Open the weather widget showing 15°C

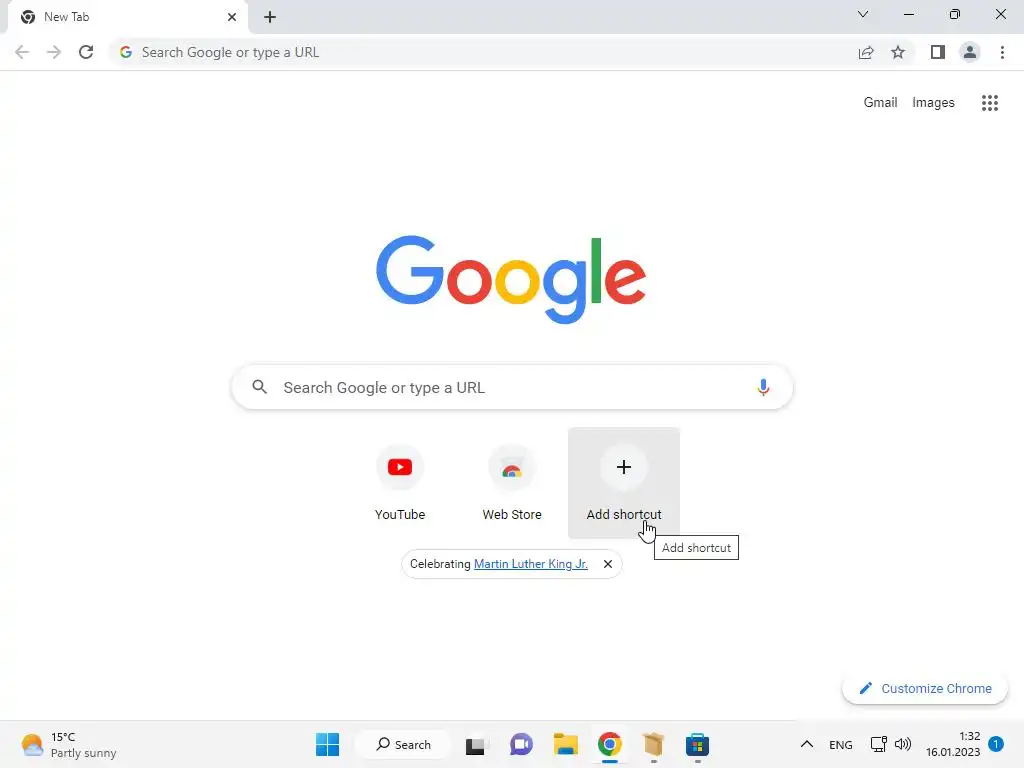69,744
